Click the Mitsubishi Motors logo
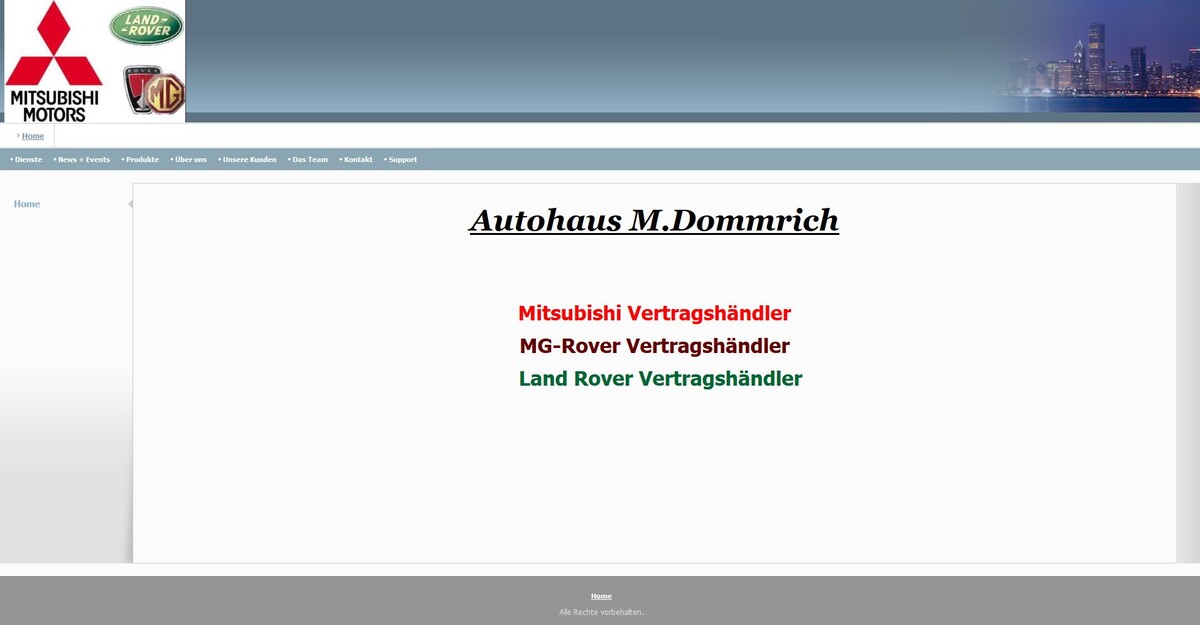The image size is (1200, 625). click(54, 60)
